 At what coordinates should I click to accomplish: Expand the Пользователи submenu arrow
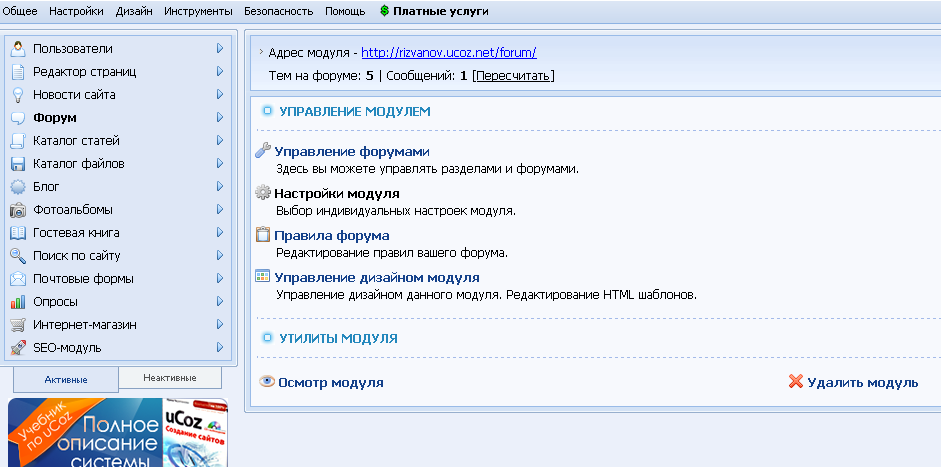pyautogui.click(x=220, y=49)
